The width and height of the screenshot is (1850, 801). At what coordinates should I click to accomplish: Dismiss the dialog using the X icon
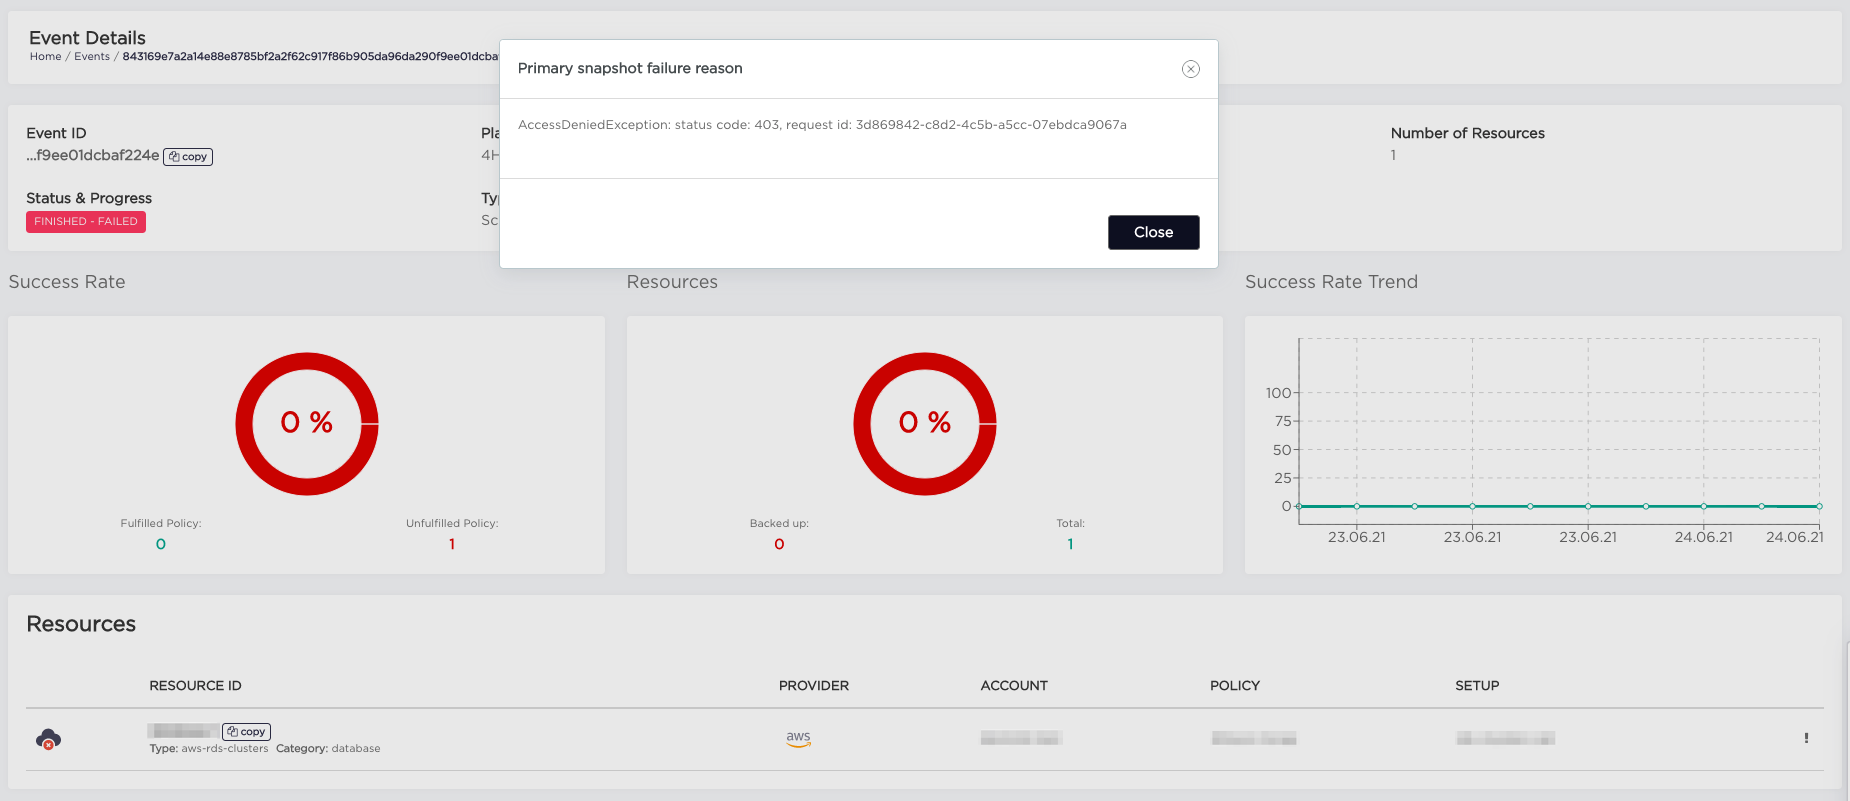[x=1190, y=69]
